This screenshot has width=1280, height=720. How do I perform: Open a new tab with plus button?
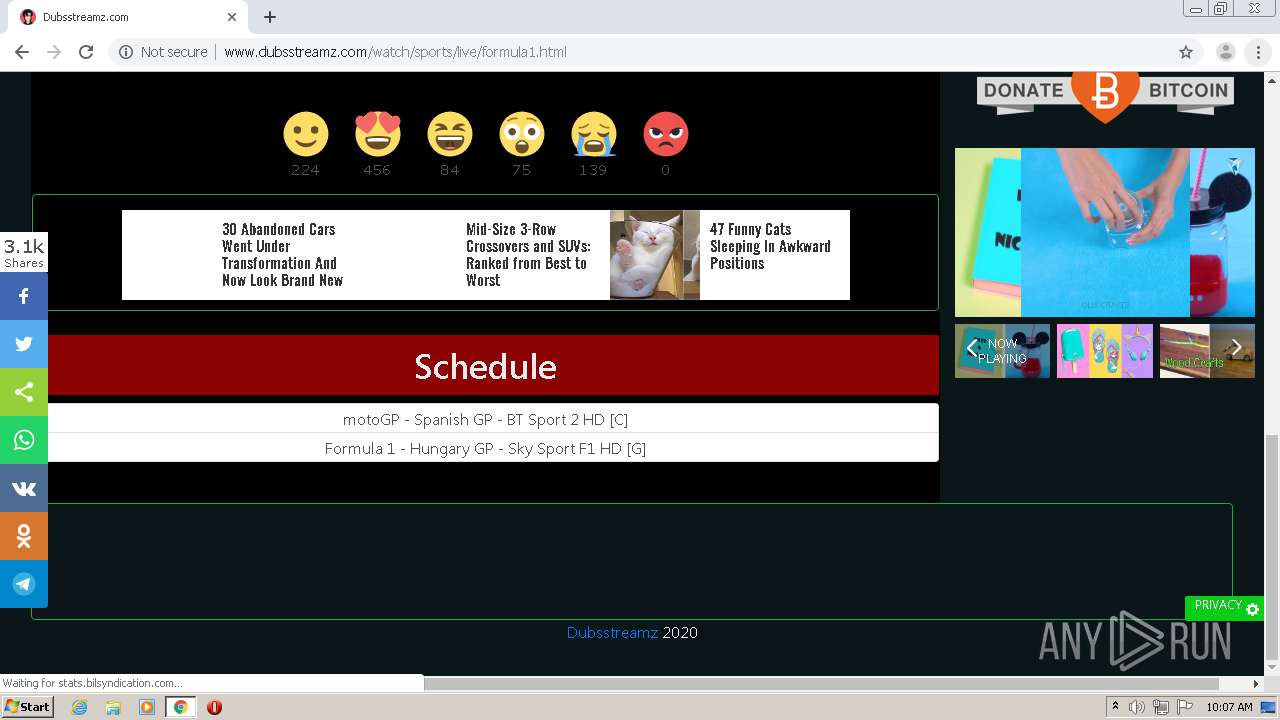[x=270, y=17]
